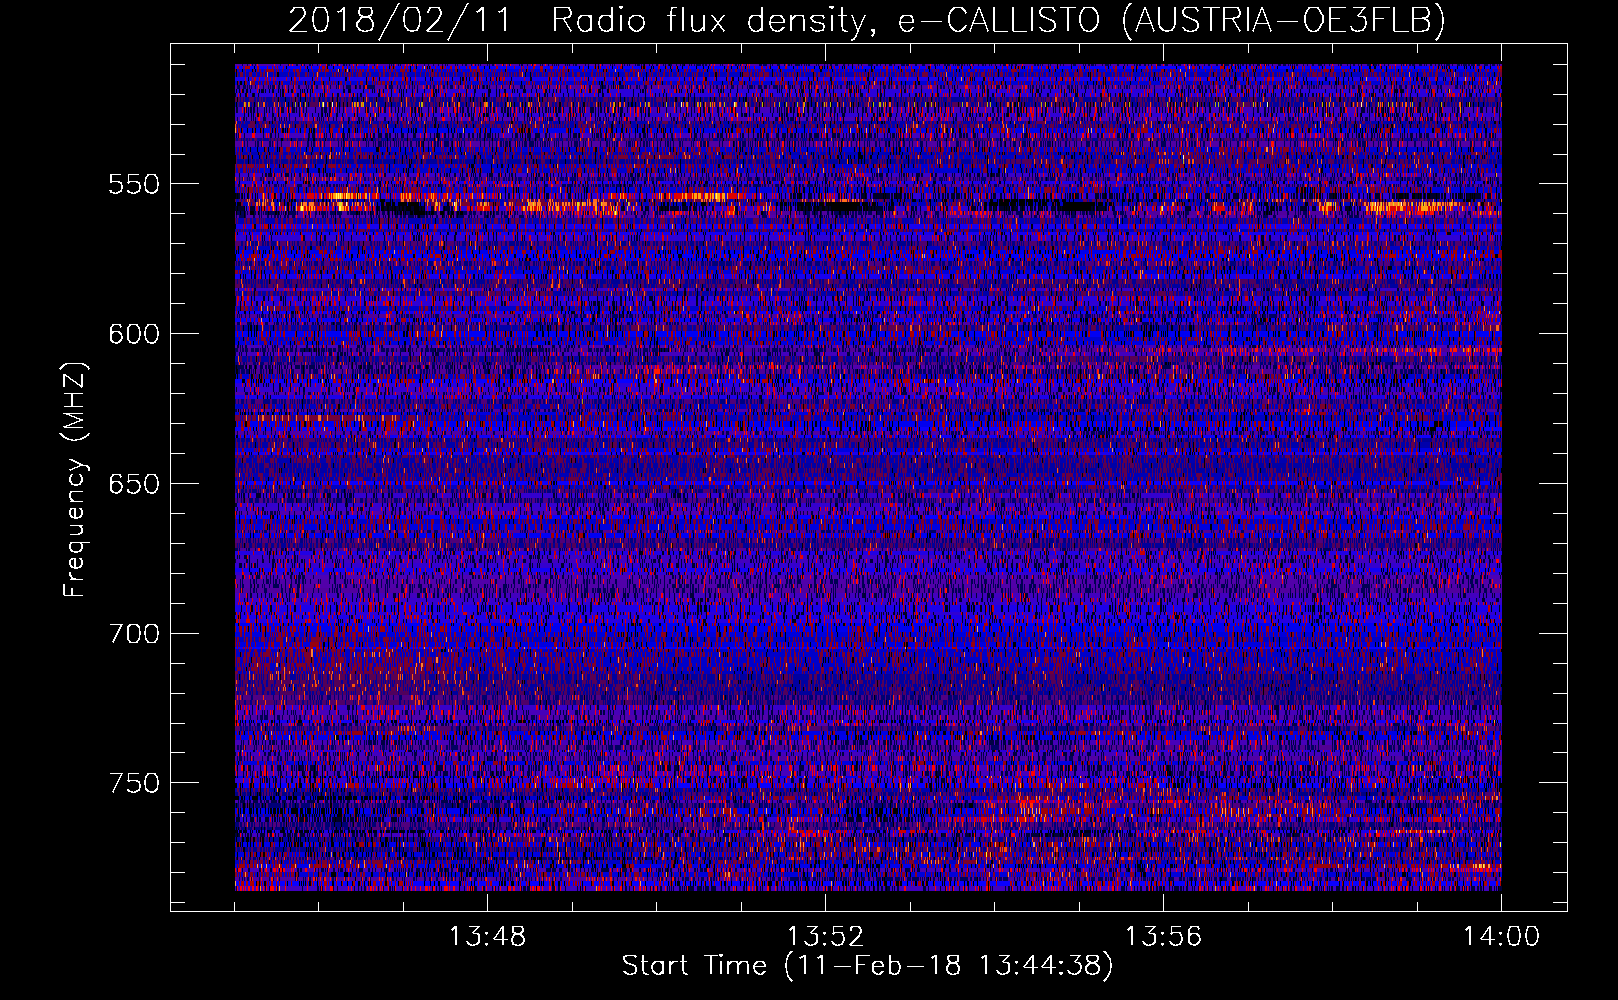Click the 'Start Time (11-Feb-18 13:44:38)' label
Viewport: 1618px width, 1000px height.
coord(867,966)
